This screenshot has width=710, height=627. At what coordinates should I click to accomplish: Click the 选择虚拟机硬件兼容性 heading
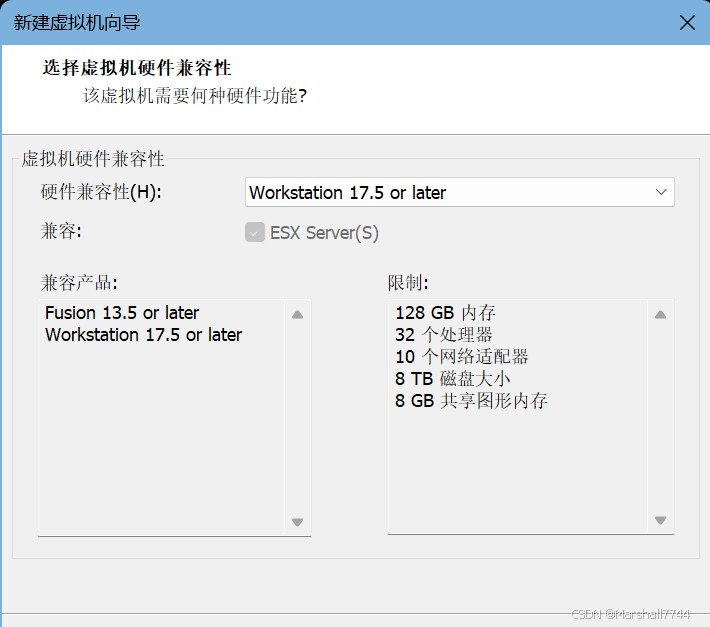(137, 68)
